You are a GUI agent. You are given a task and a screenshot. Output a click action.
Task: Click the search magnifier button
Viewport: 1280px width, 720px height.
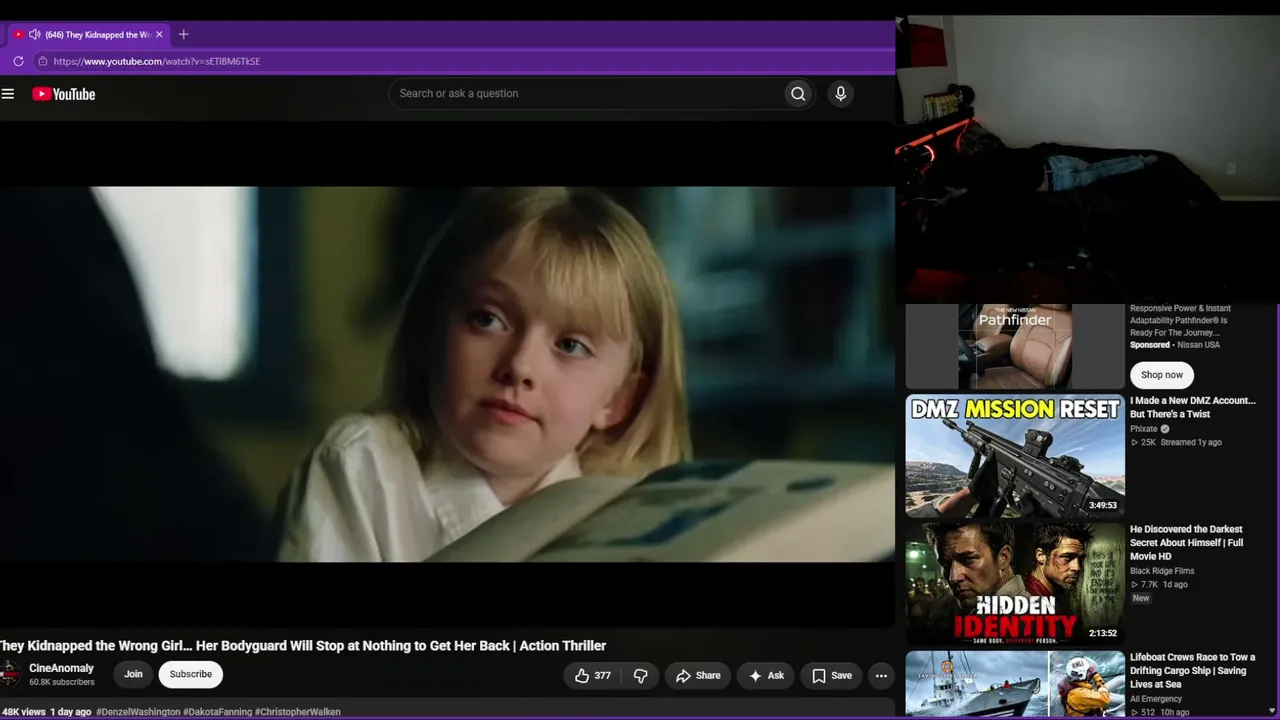pos(798,94)
